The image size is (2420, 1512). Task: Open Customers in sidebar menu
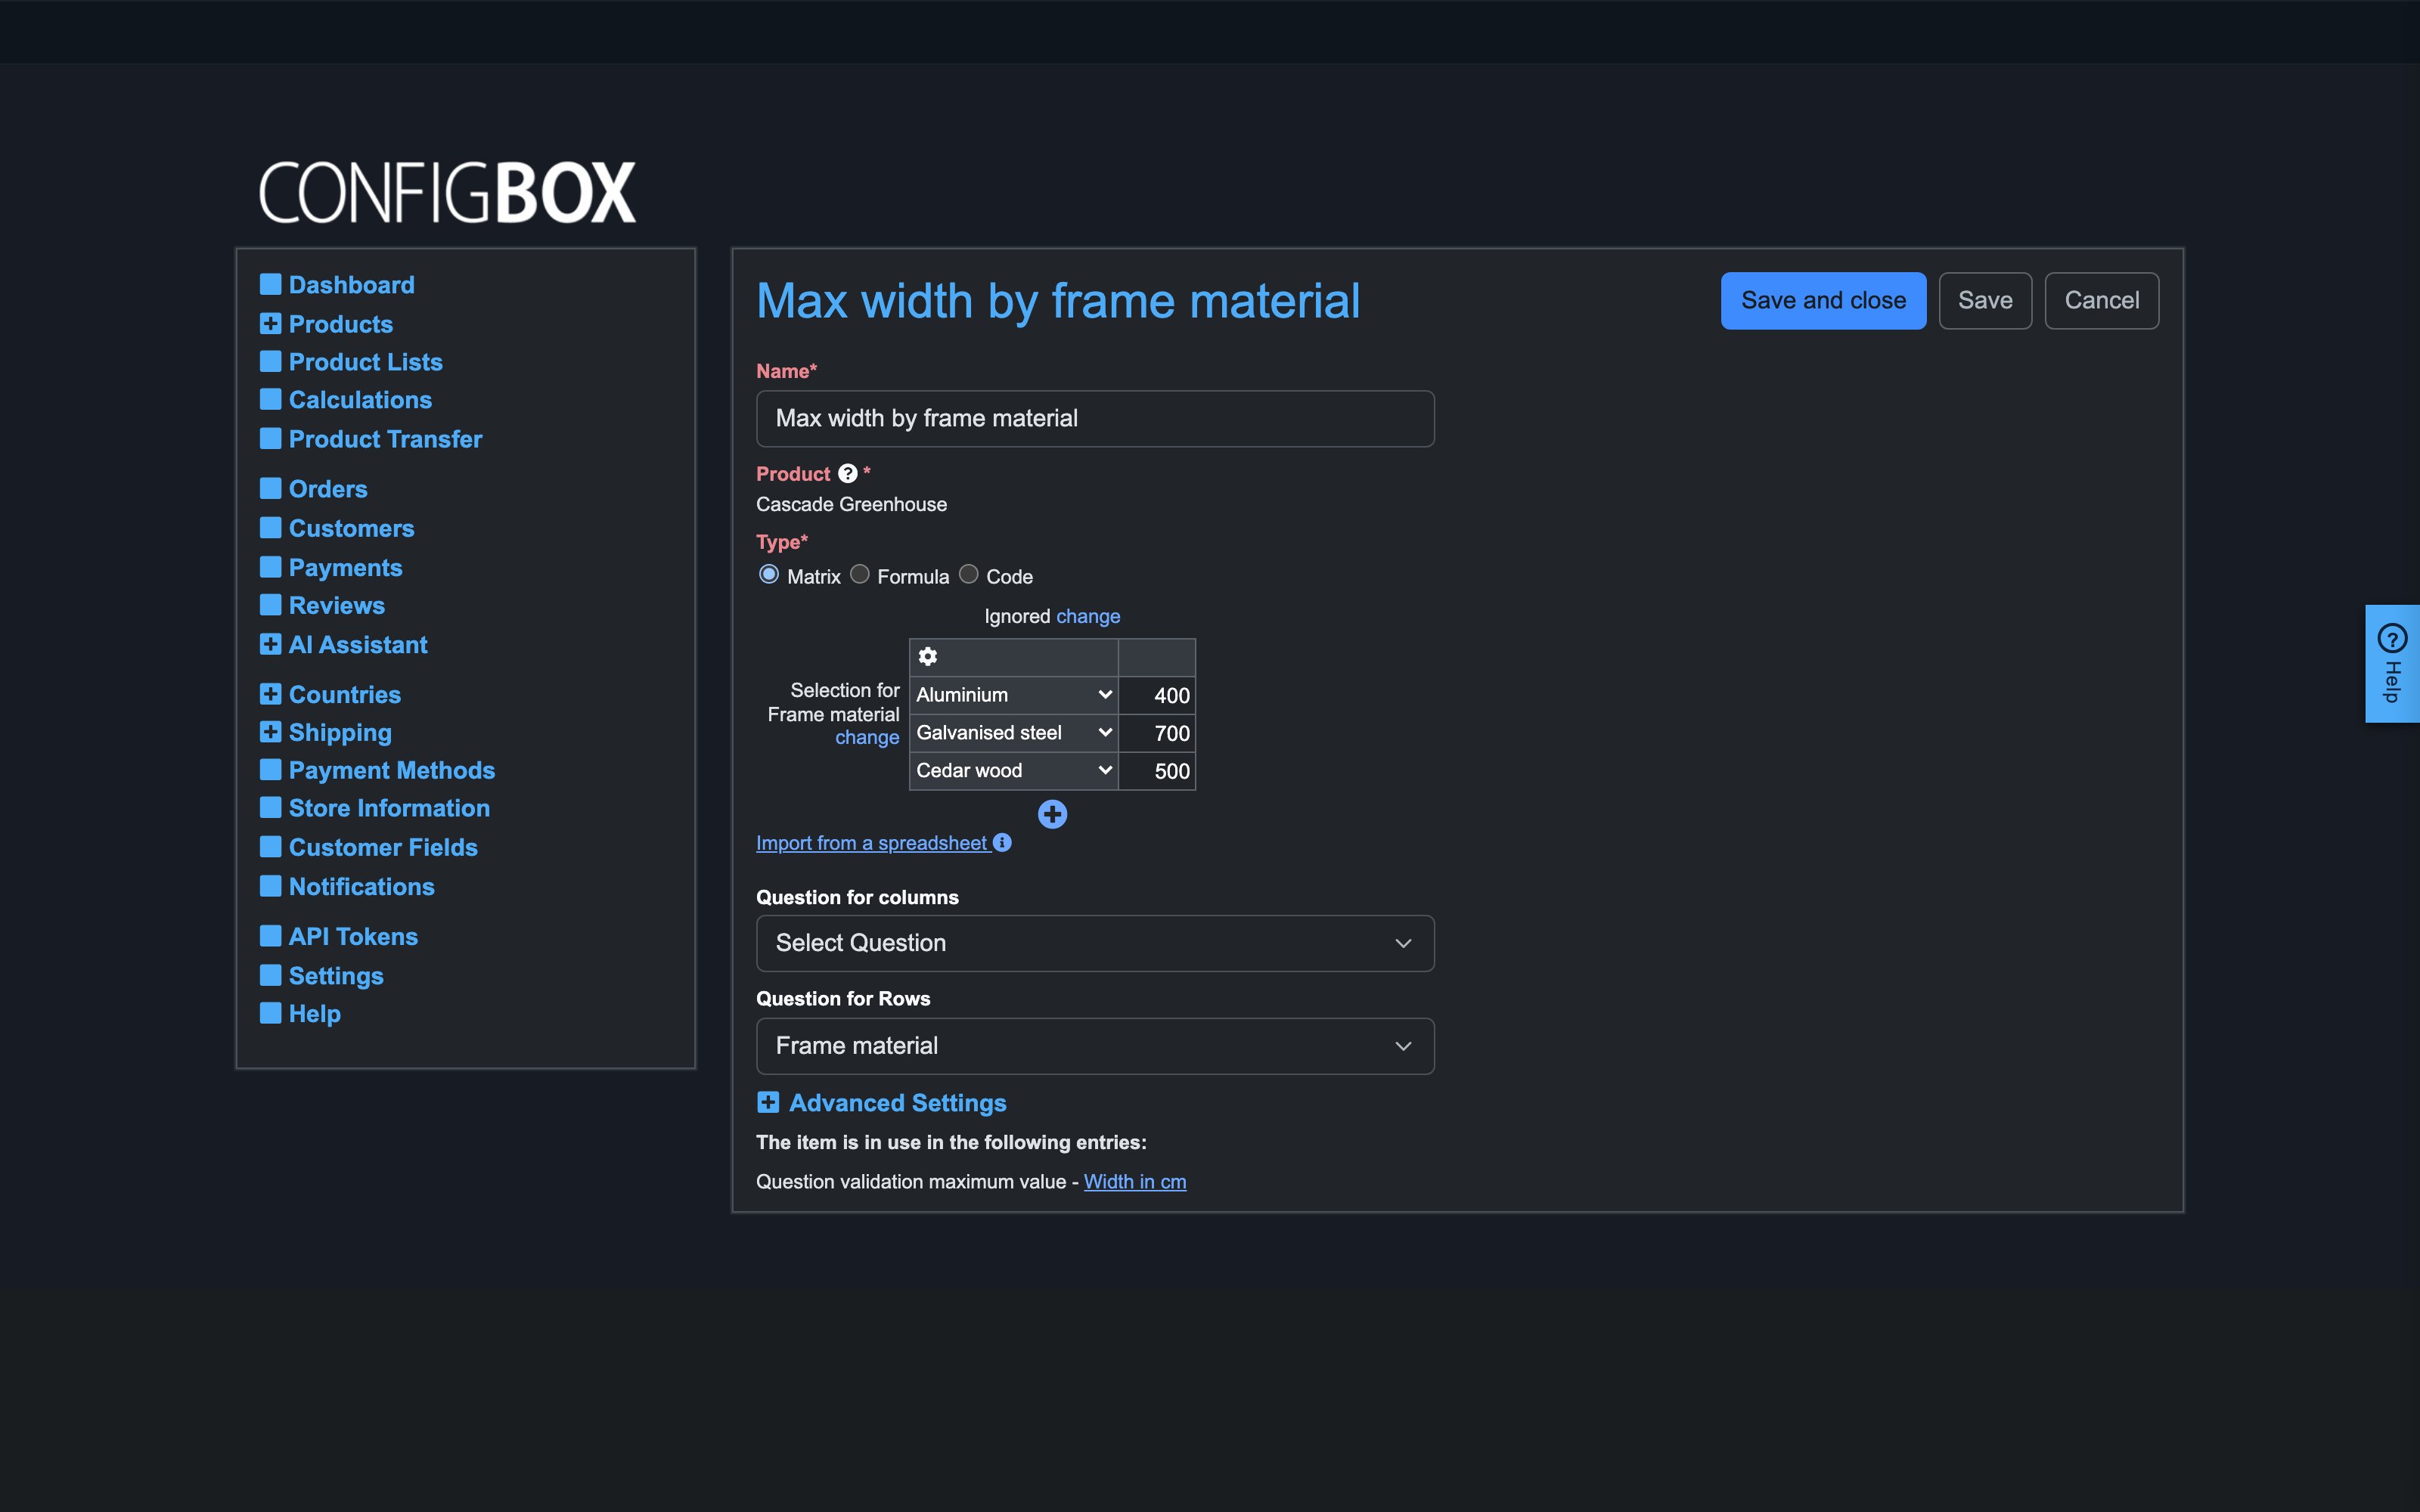[x=351, y=528]
